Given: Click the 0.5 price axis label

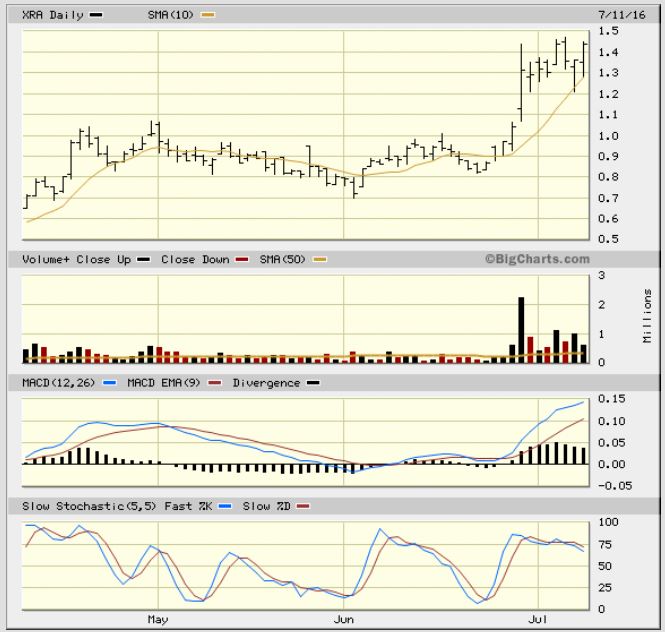Looking at the screenshot, I should (608, 239).
